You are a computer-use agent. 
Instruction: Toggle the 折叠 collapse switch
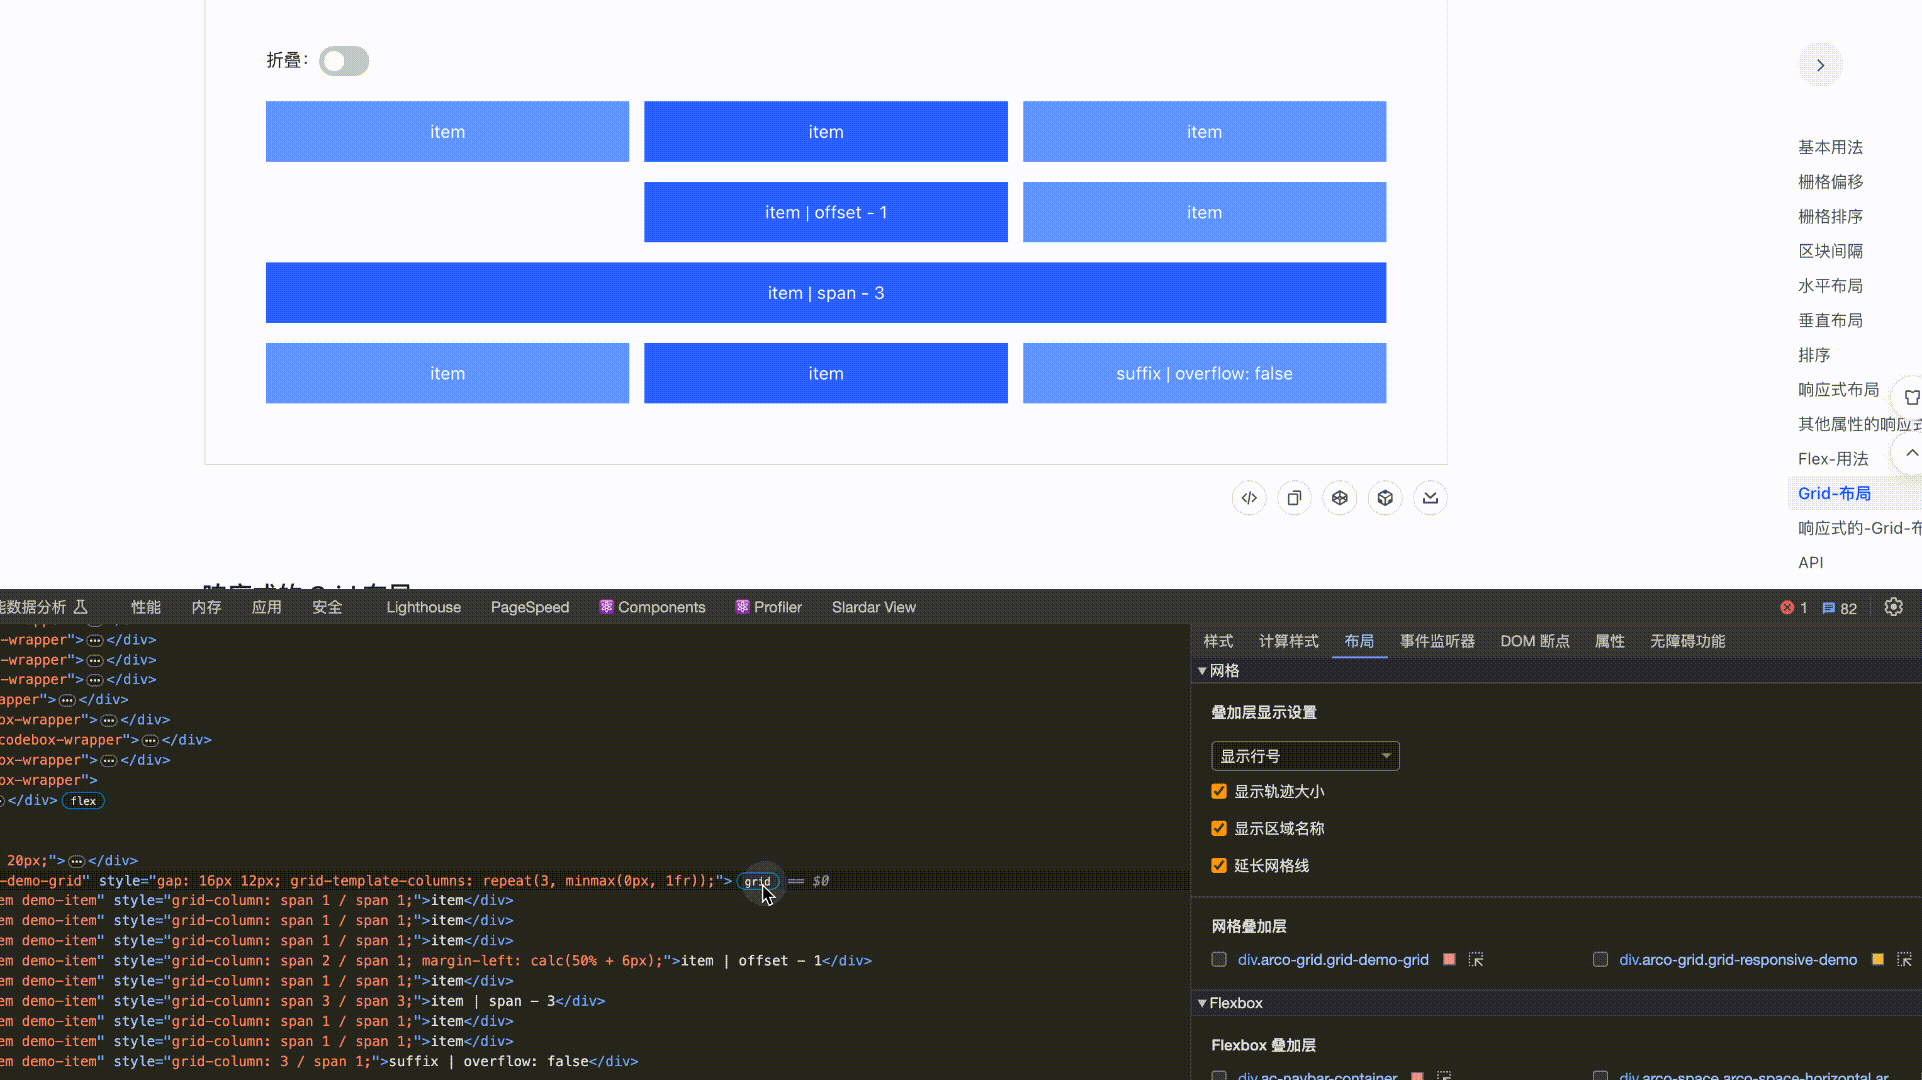(x=344, y=61)
